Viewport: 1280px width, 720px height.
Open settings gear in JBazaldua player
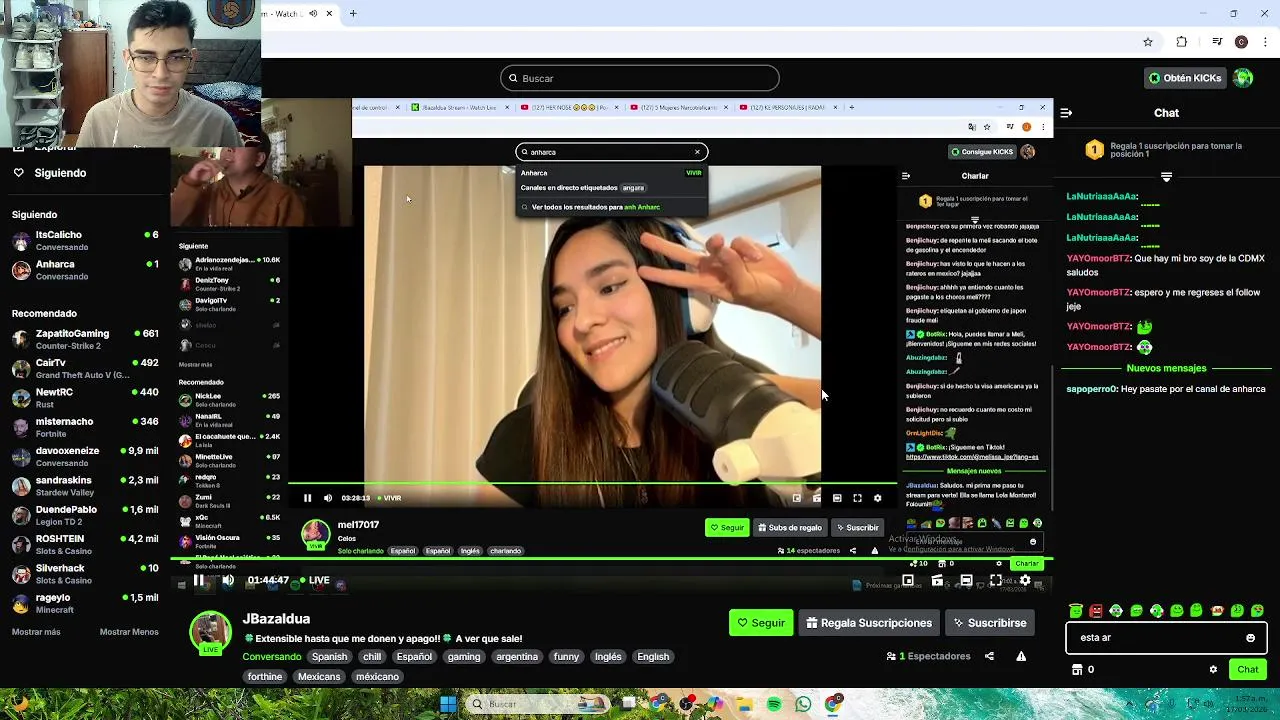click(x=1025, y=580)
